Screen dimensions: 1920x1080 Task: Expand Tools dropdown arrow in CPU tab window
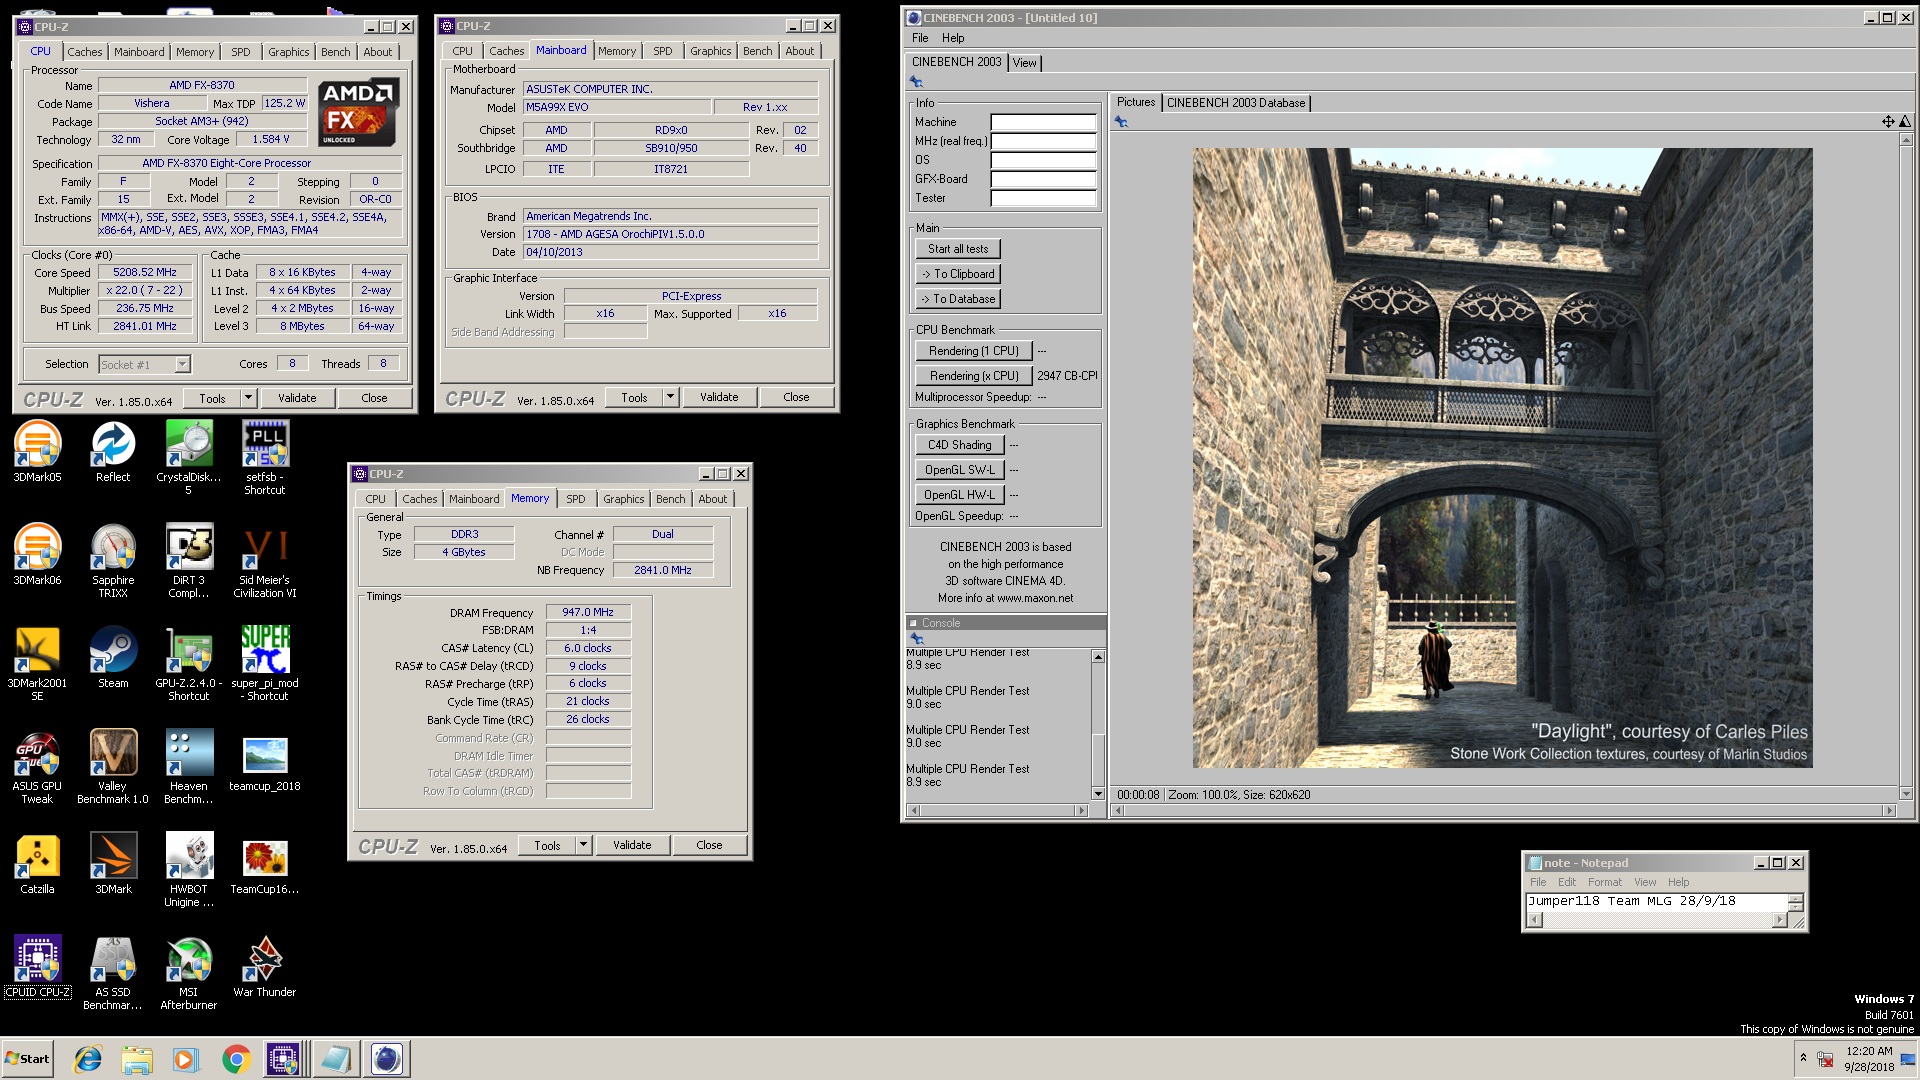(248, 398)
